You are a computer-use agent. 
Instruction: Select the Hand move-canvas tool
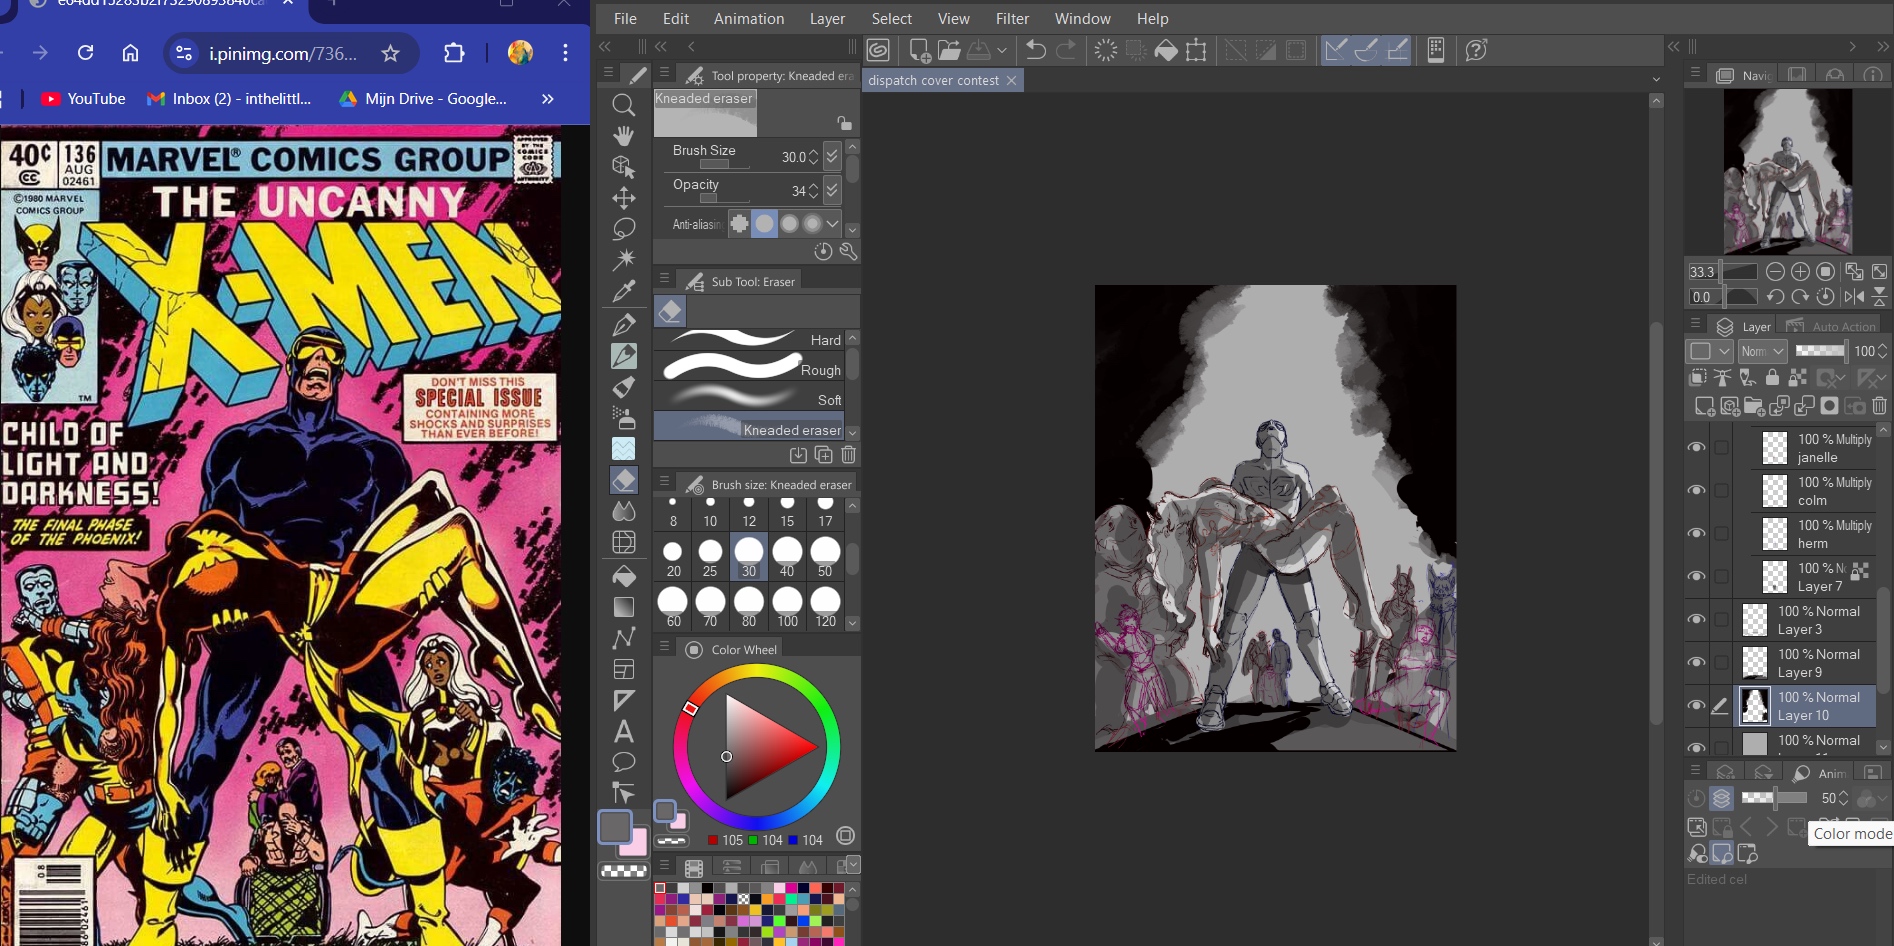(623, 136)
